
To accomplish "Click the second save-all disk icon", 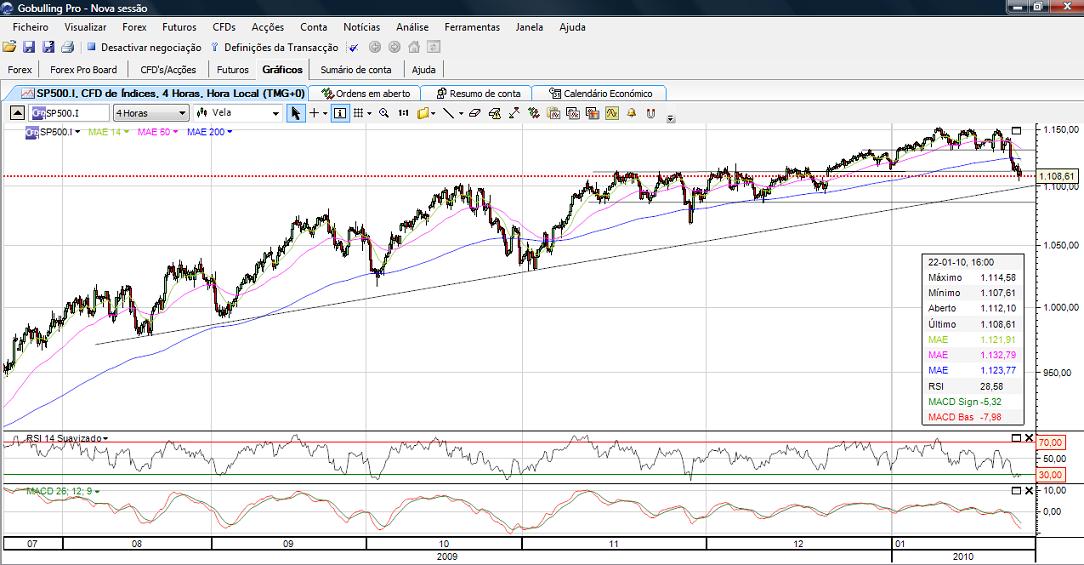I will coord(48,47).
